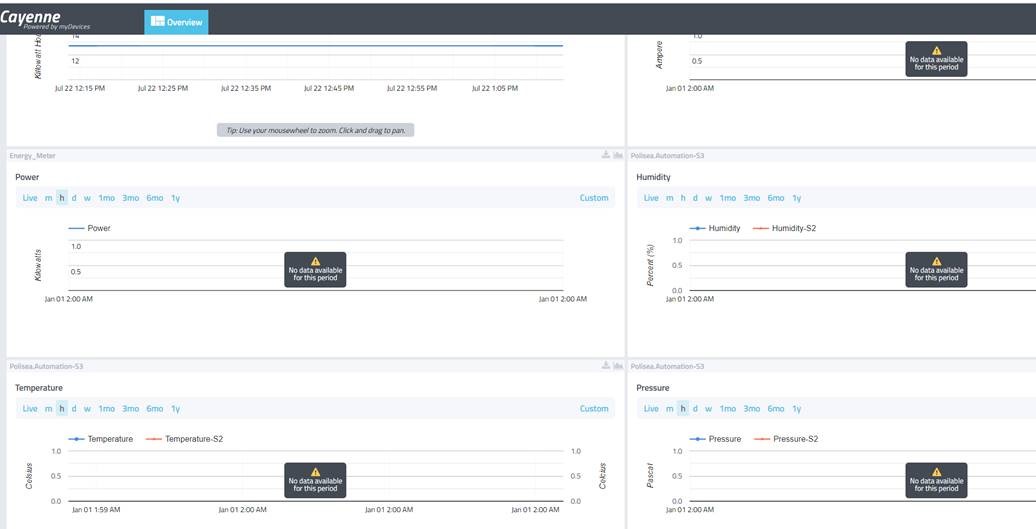Select 1y range in Pressure chart
The width and height of the screenshot is (1036, 529).
(x=796, y=408)
